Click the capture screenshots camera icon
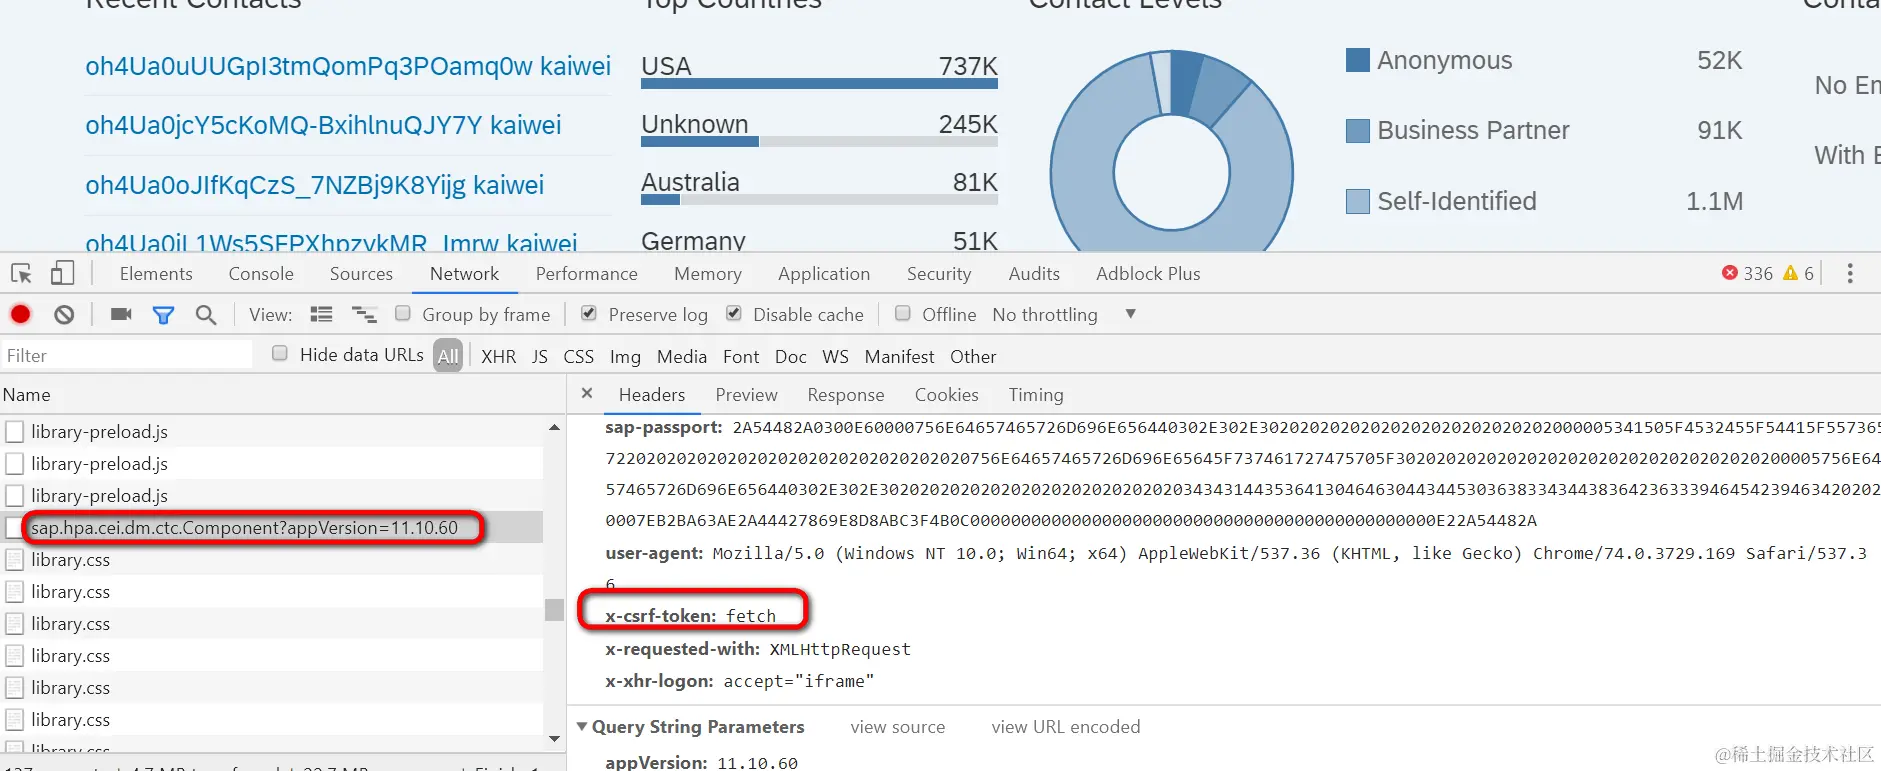 click(121, 314)
